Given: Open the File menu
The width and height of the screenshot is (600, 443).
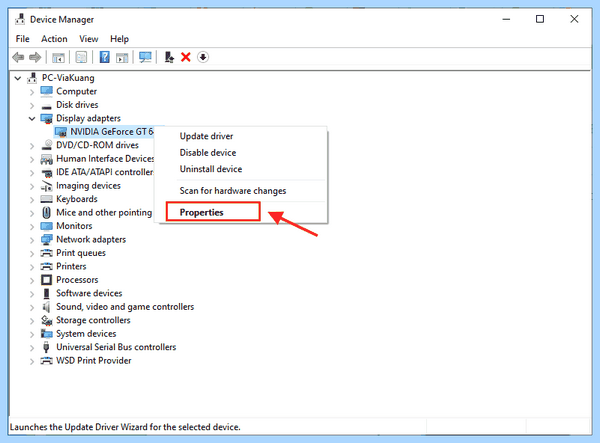Looking at the screenshot, I should (x=23, y=39).
